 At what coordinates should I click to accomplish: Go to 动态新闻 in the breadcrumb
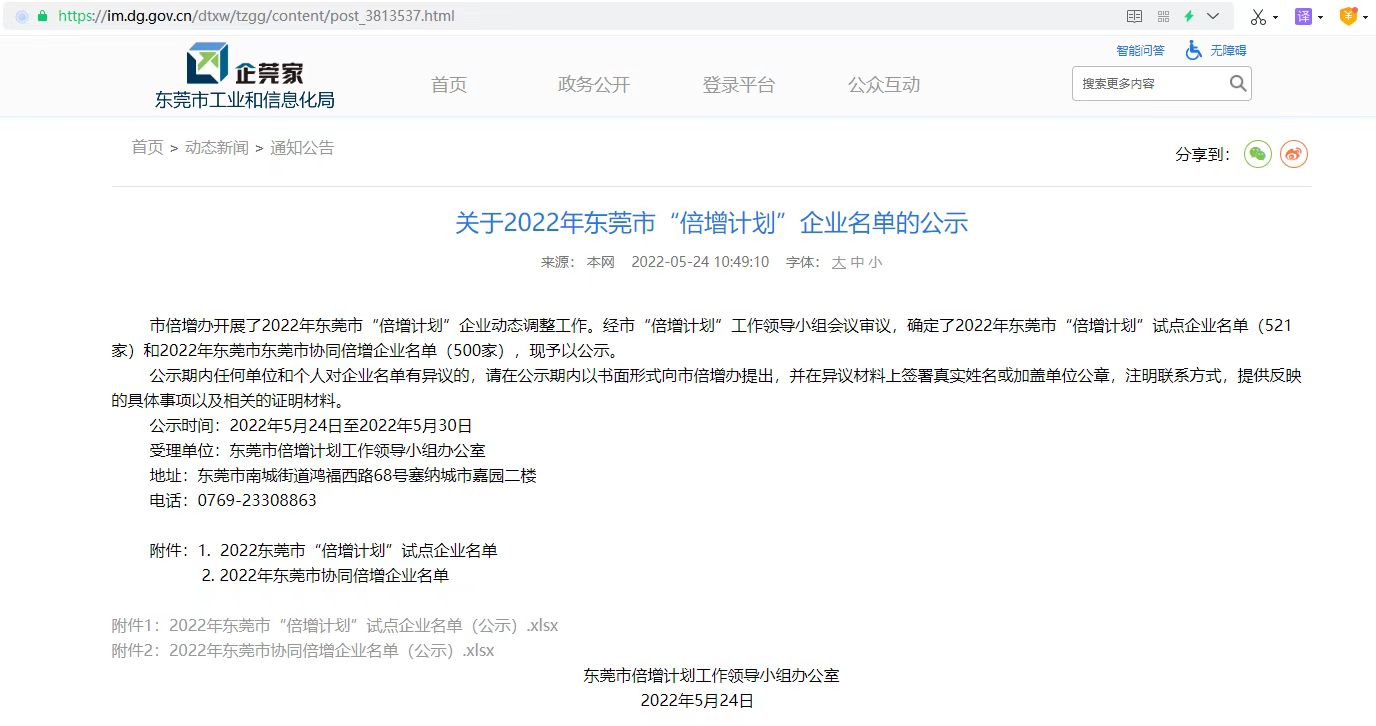pos(217,148)
